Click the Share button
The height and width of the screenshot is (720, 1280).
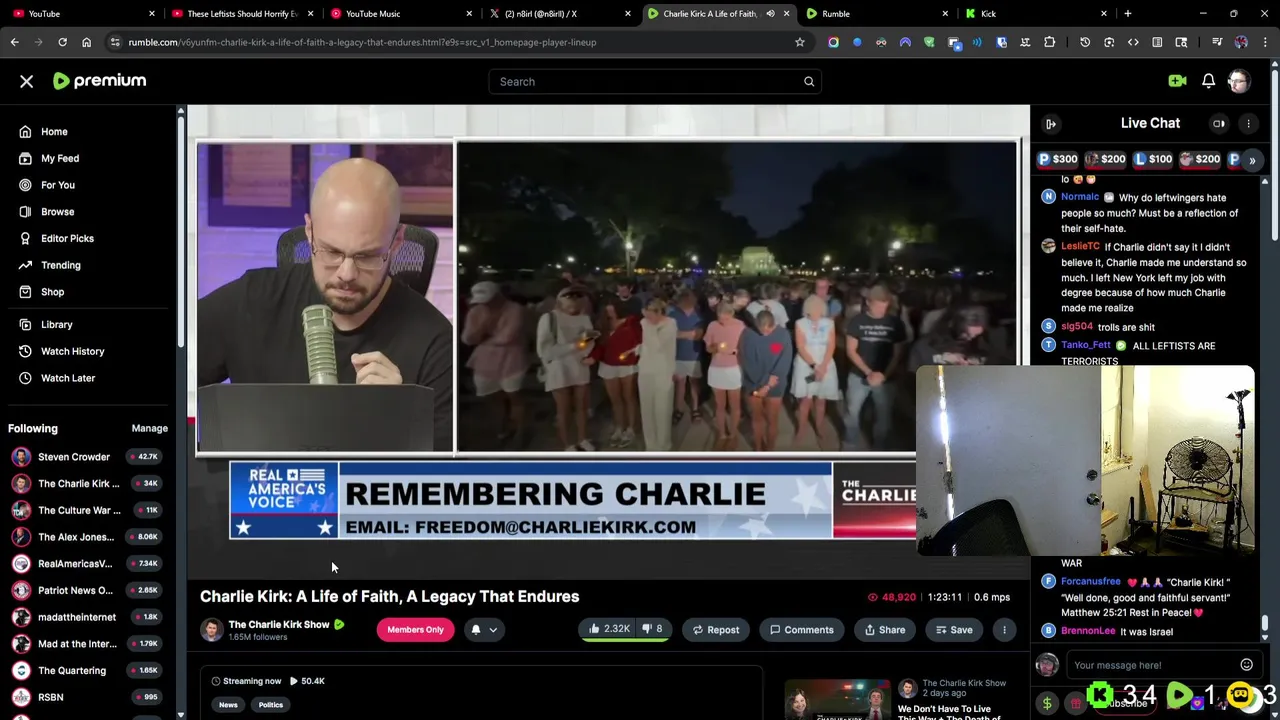(x=885, y=630)
